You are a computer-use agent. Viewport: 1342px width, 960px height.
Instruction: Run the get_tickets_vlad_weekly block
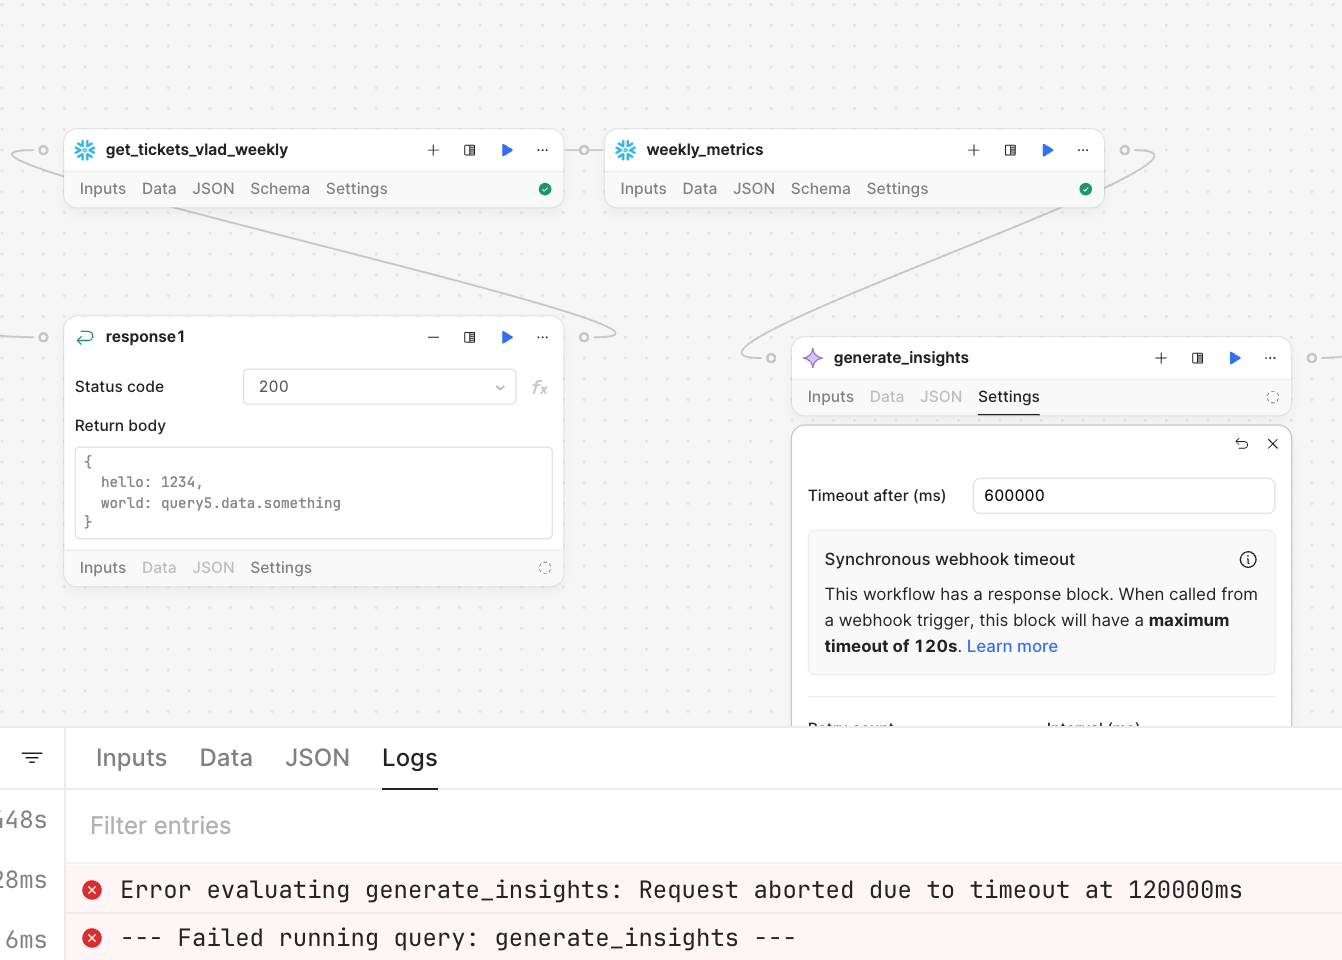pyautogui.click(x=507, y=150)
